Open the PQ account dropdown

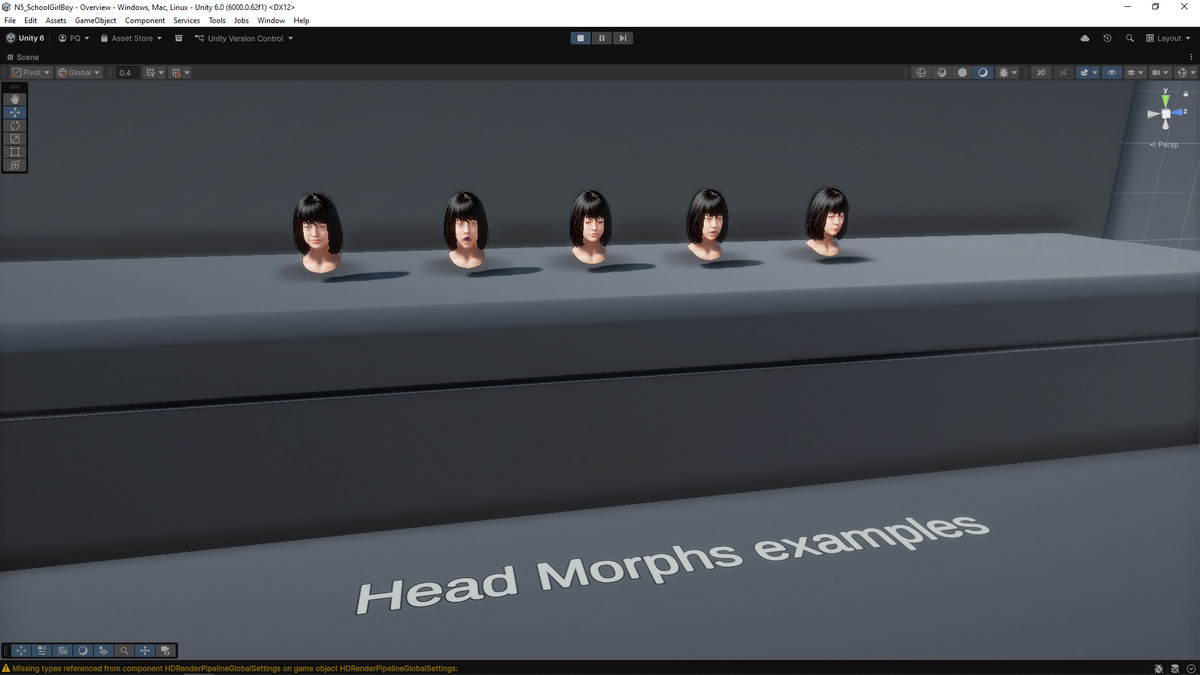click(x=74, y=38)
